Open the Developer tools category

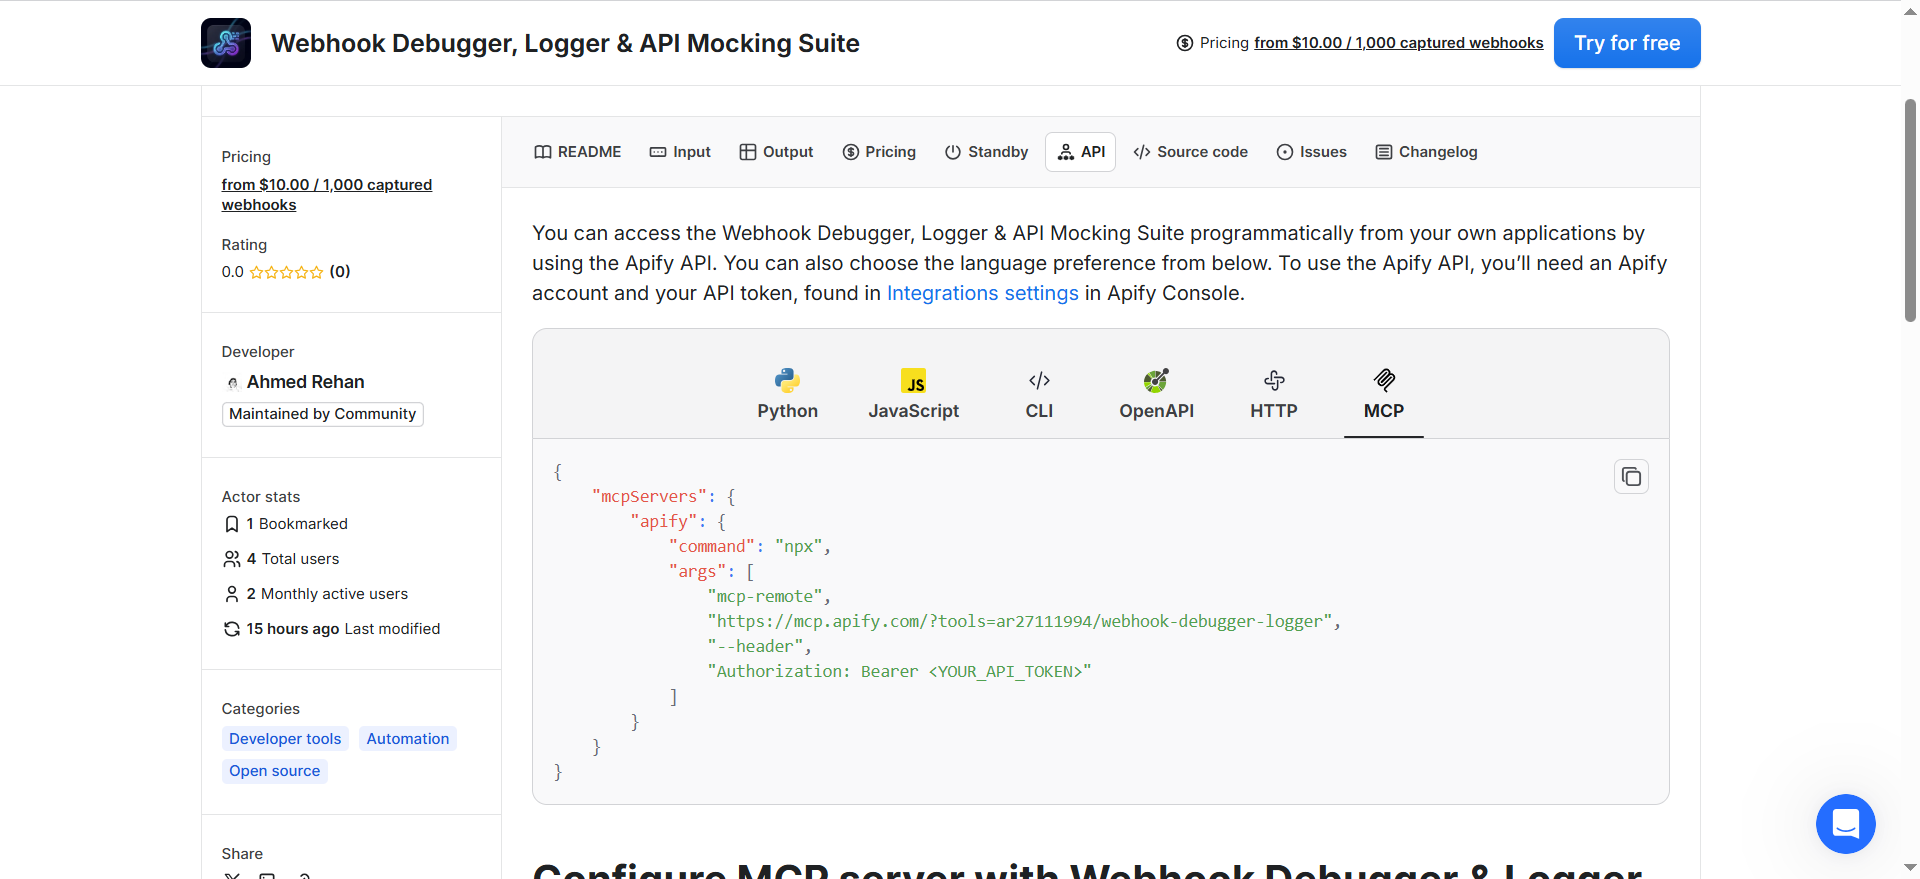point(285,739)
